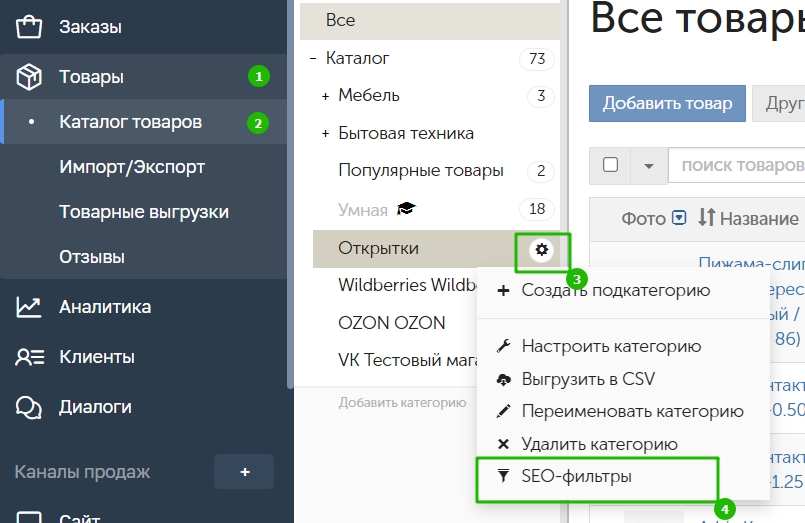Click the gear icon beside Открытки
The width and height of the screenshot is (805, 523).
(x=542, y=250)
